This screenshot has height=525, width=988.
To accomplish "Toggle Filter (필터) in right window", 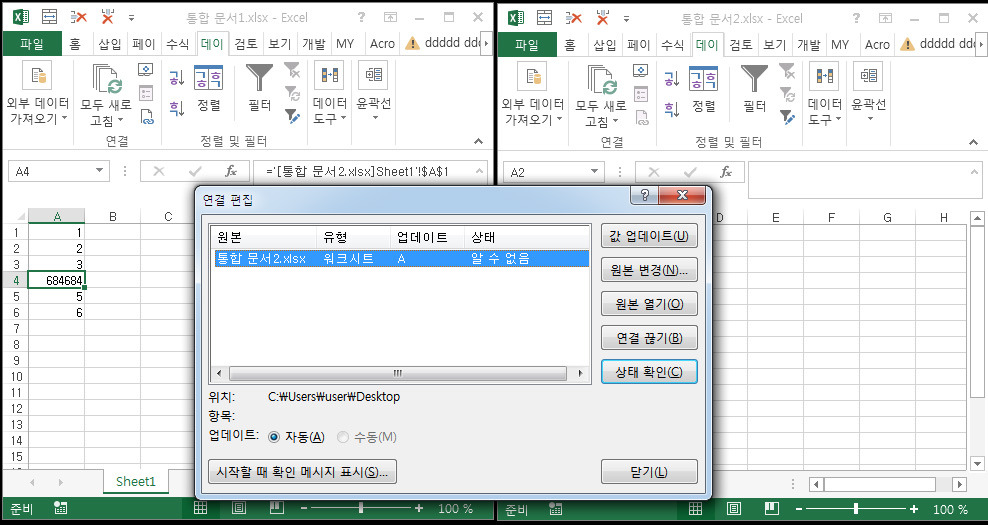I will (754, 89).
